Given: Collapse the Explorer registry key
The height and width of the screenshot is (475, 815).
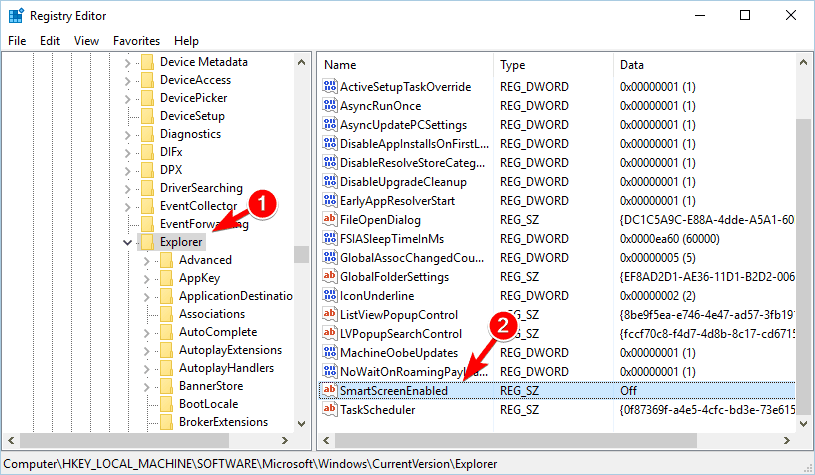Looking at the screenshot, I should [x=127, y=242].
